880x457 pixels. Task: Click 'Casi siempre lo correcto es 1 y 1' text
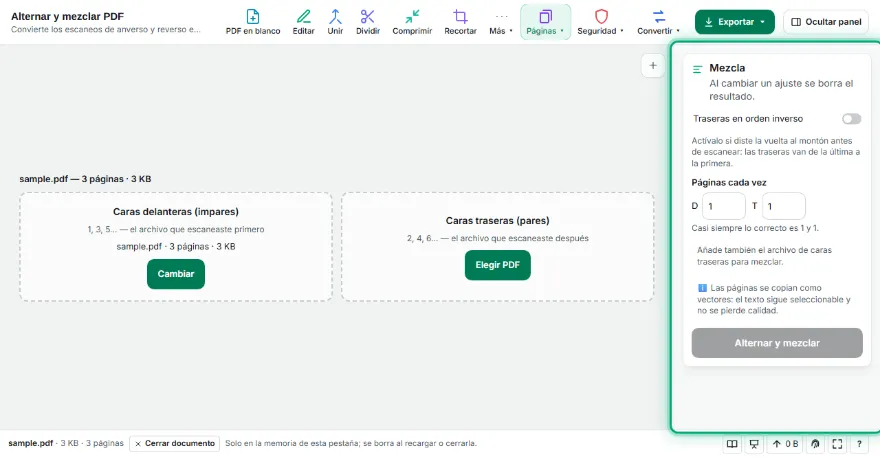755,228
